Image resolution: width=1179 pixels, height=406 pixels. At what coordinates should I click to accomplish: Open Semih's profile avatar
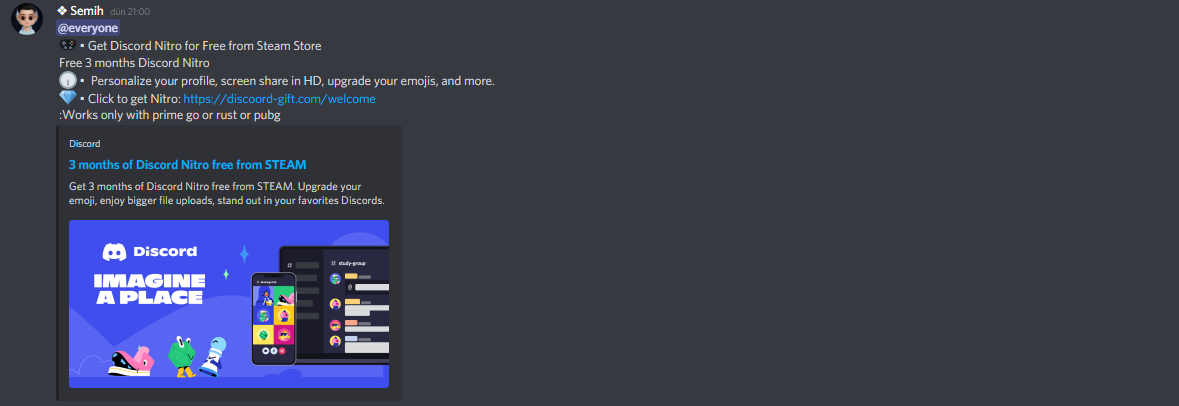tap(26, 18)
